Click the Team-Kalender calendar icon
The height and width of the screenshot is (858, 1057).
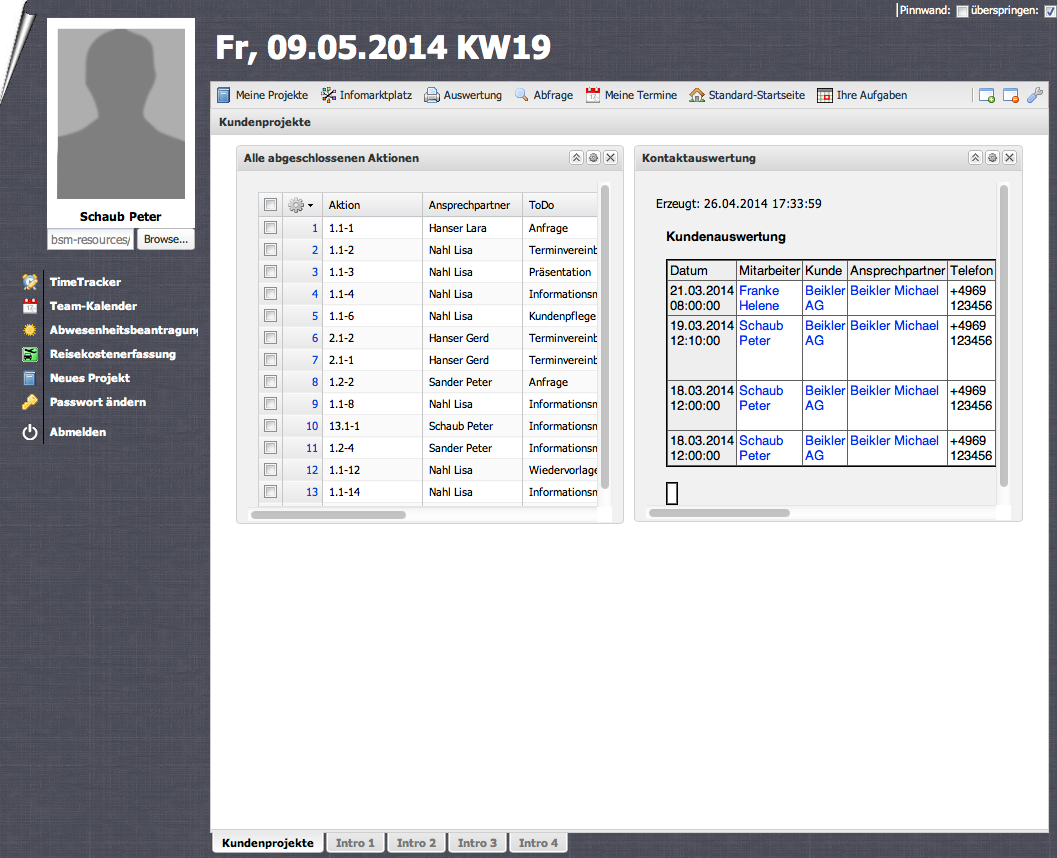click(x=30, y=306)
